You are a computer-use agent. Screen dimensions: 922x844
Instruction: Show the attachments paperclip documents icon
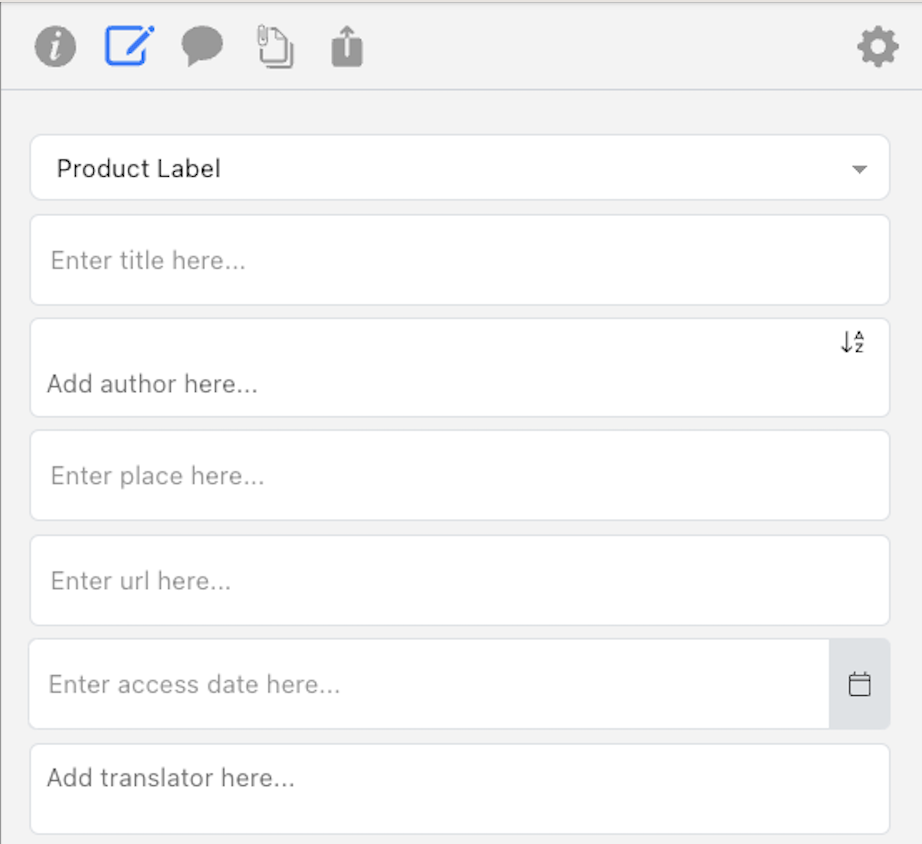click(x=275, y=46)
